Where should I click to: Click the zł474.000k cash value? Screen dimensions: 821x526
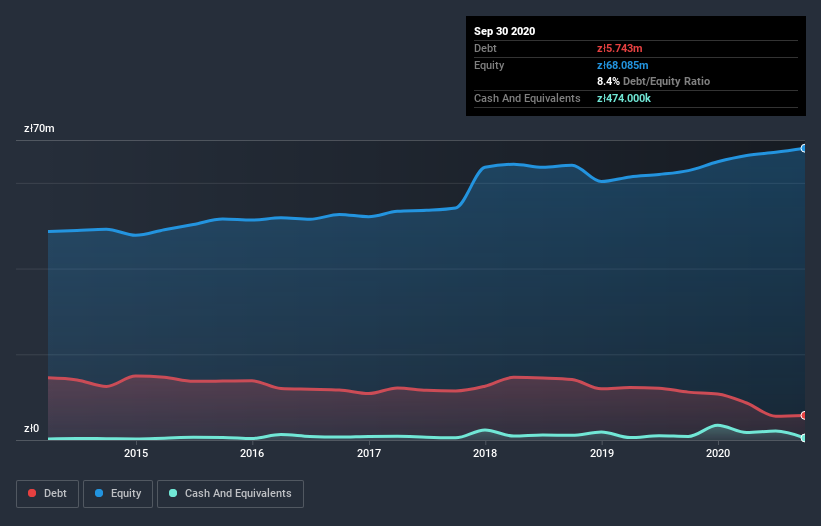pos(624,98)
